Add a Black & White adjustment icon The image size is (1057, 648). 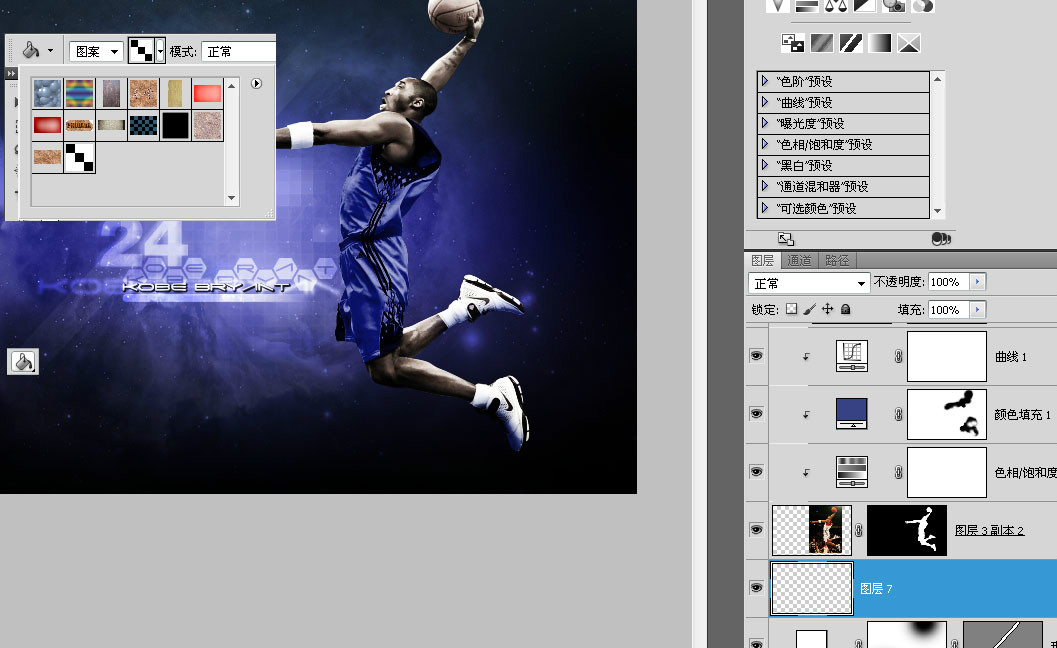point(865,6)
